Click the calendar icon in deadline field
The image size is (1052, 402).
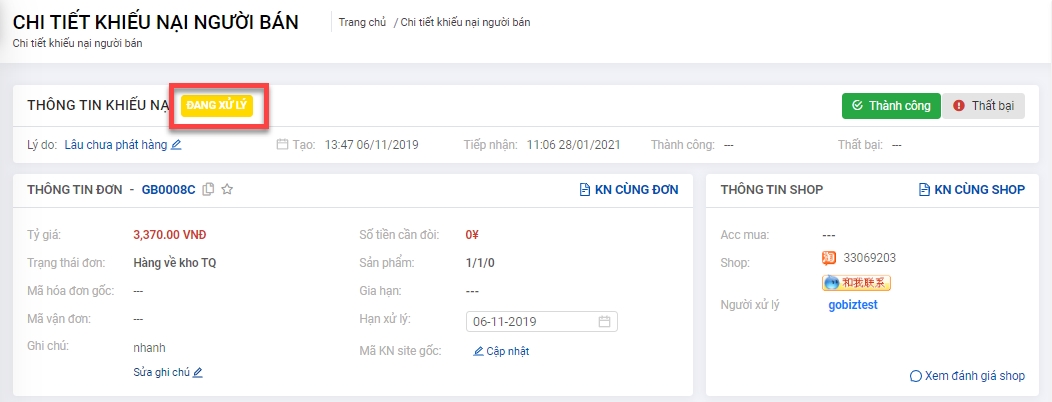604,322
